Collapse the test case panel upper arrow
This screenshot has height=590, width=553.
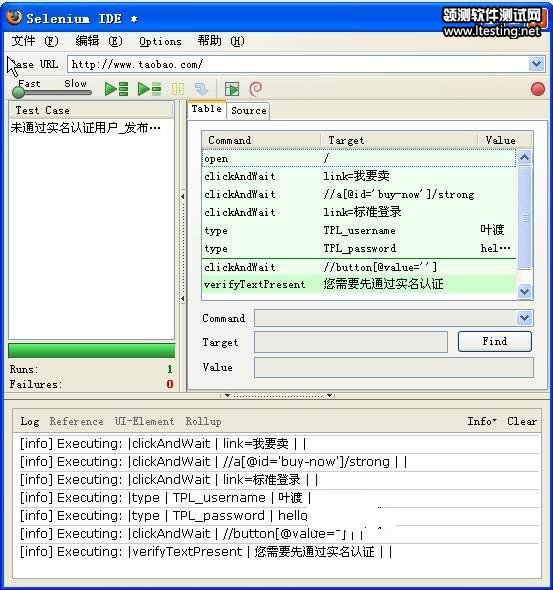click(182, 196)
